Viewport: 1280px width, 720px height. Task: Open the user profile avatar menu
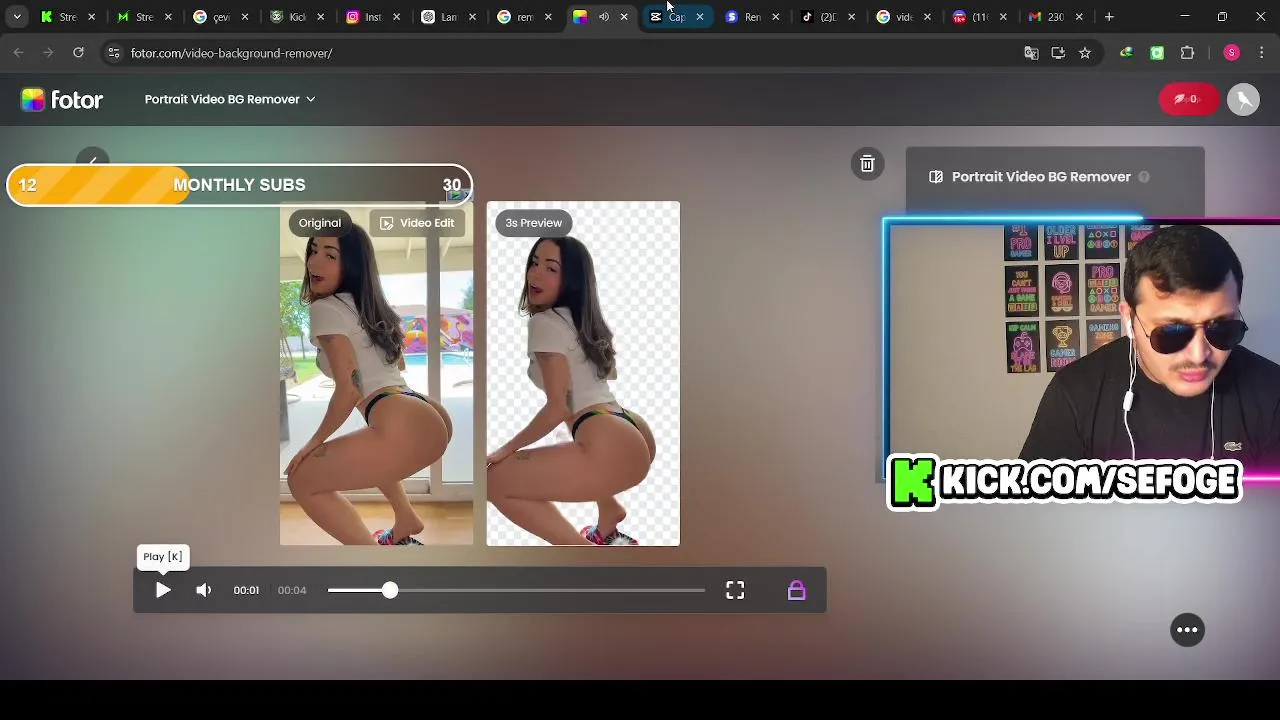tap(1243, 99)
